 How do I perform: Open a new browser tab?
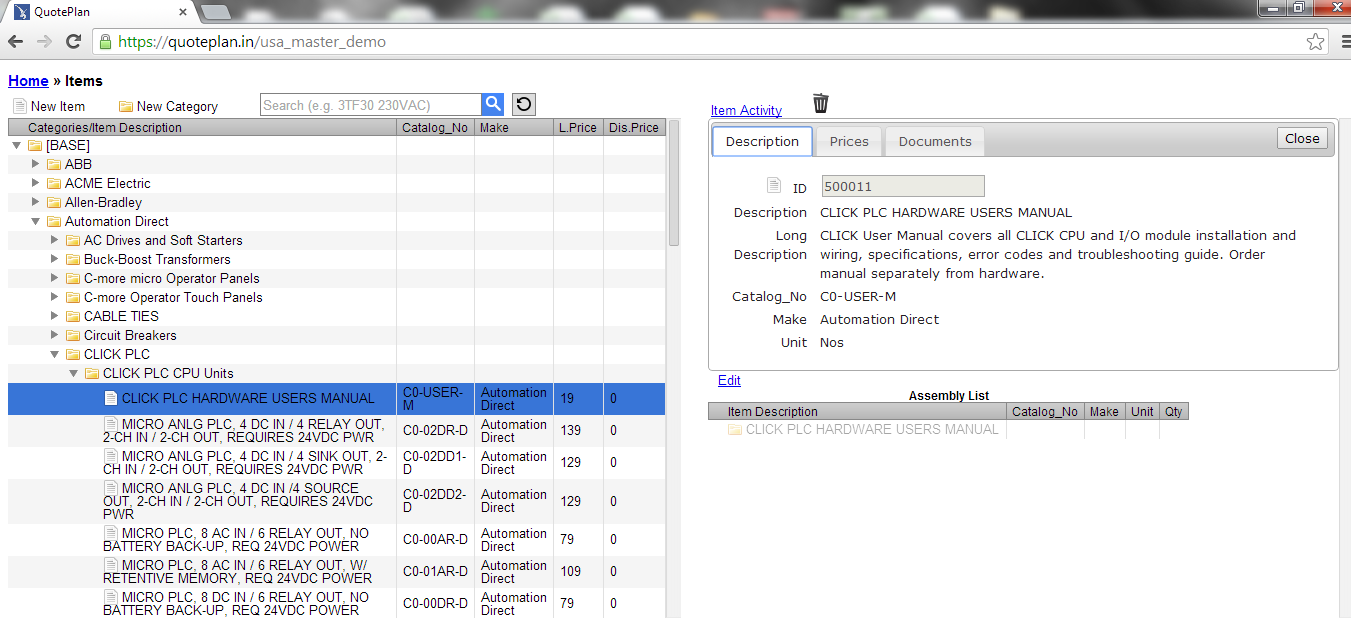pyautogui.click(x=215, y=12)
